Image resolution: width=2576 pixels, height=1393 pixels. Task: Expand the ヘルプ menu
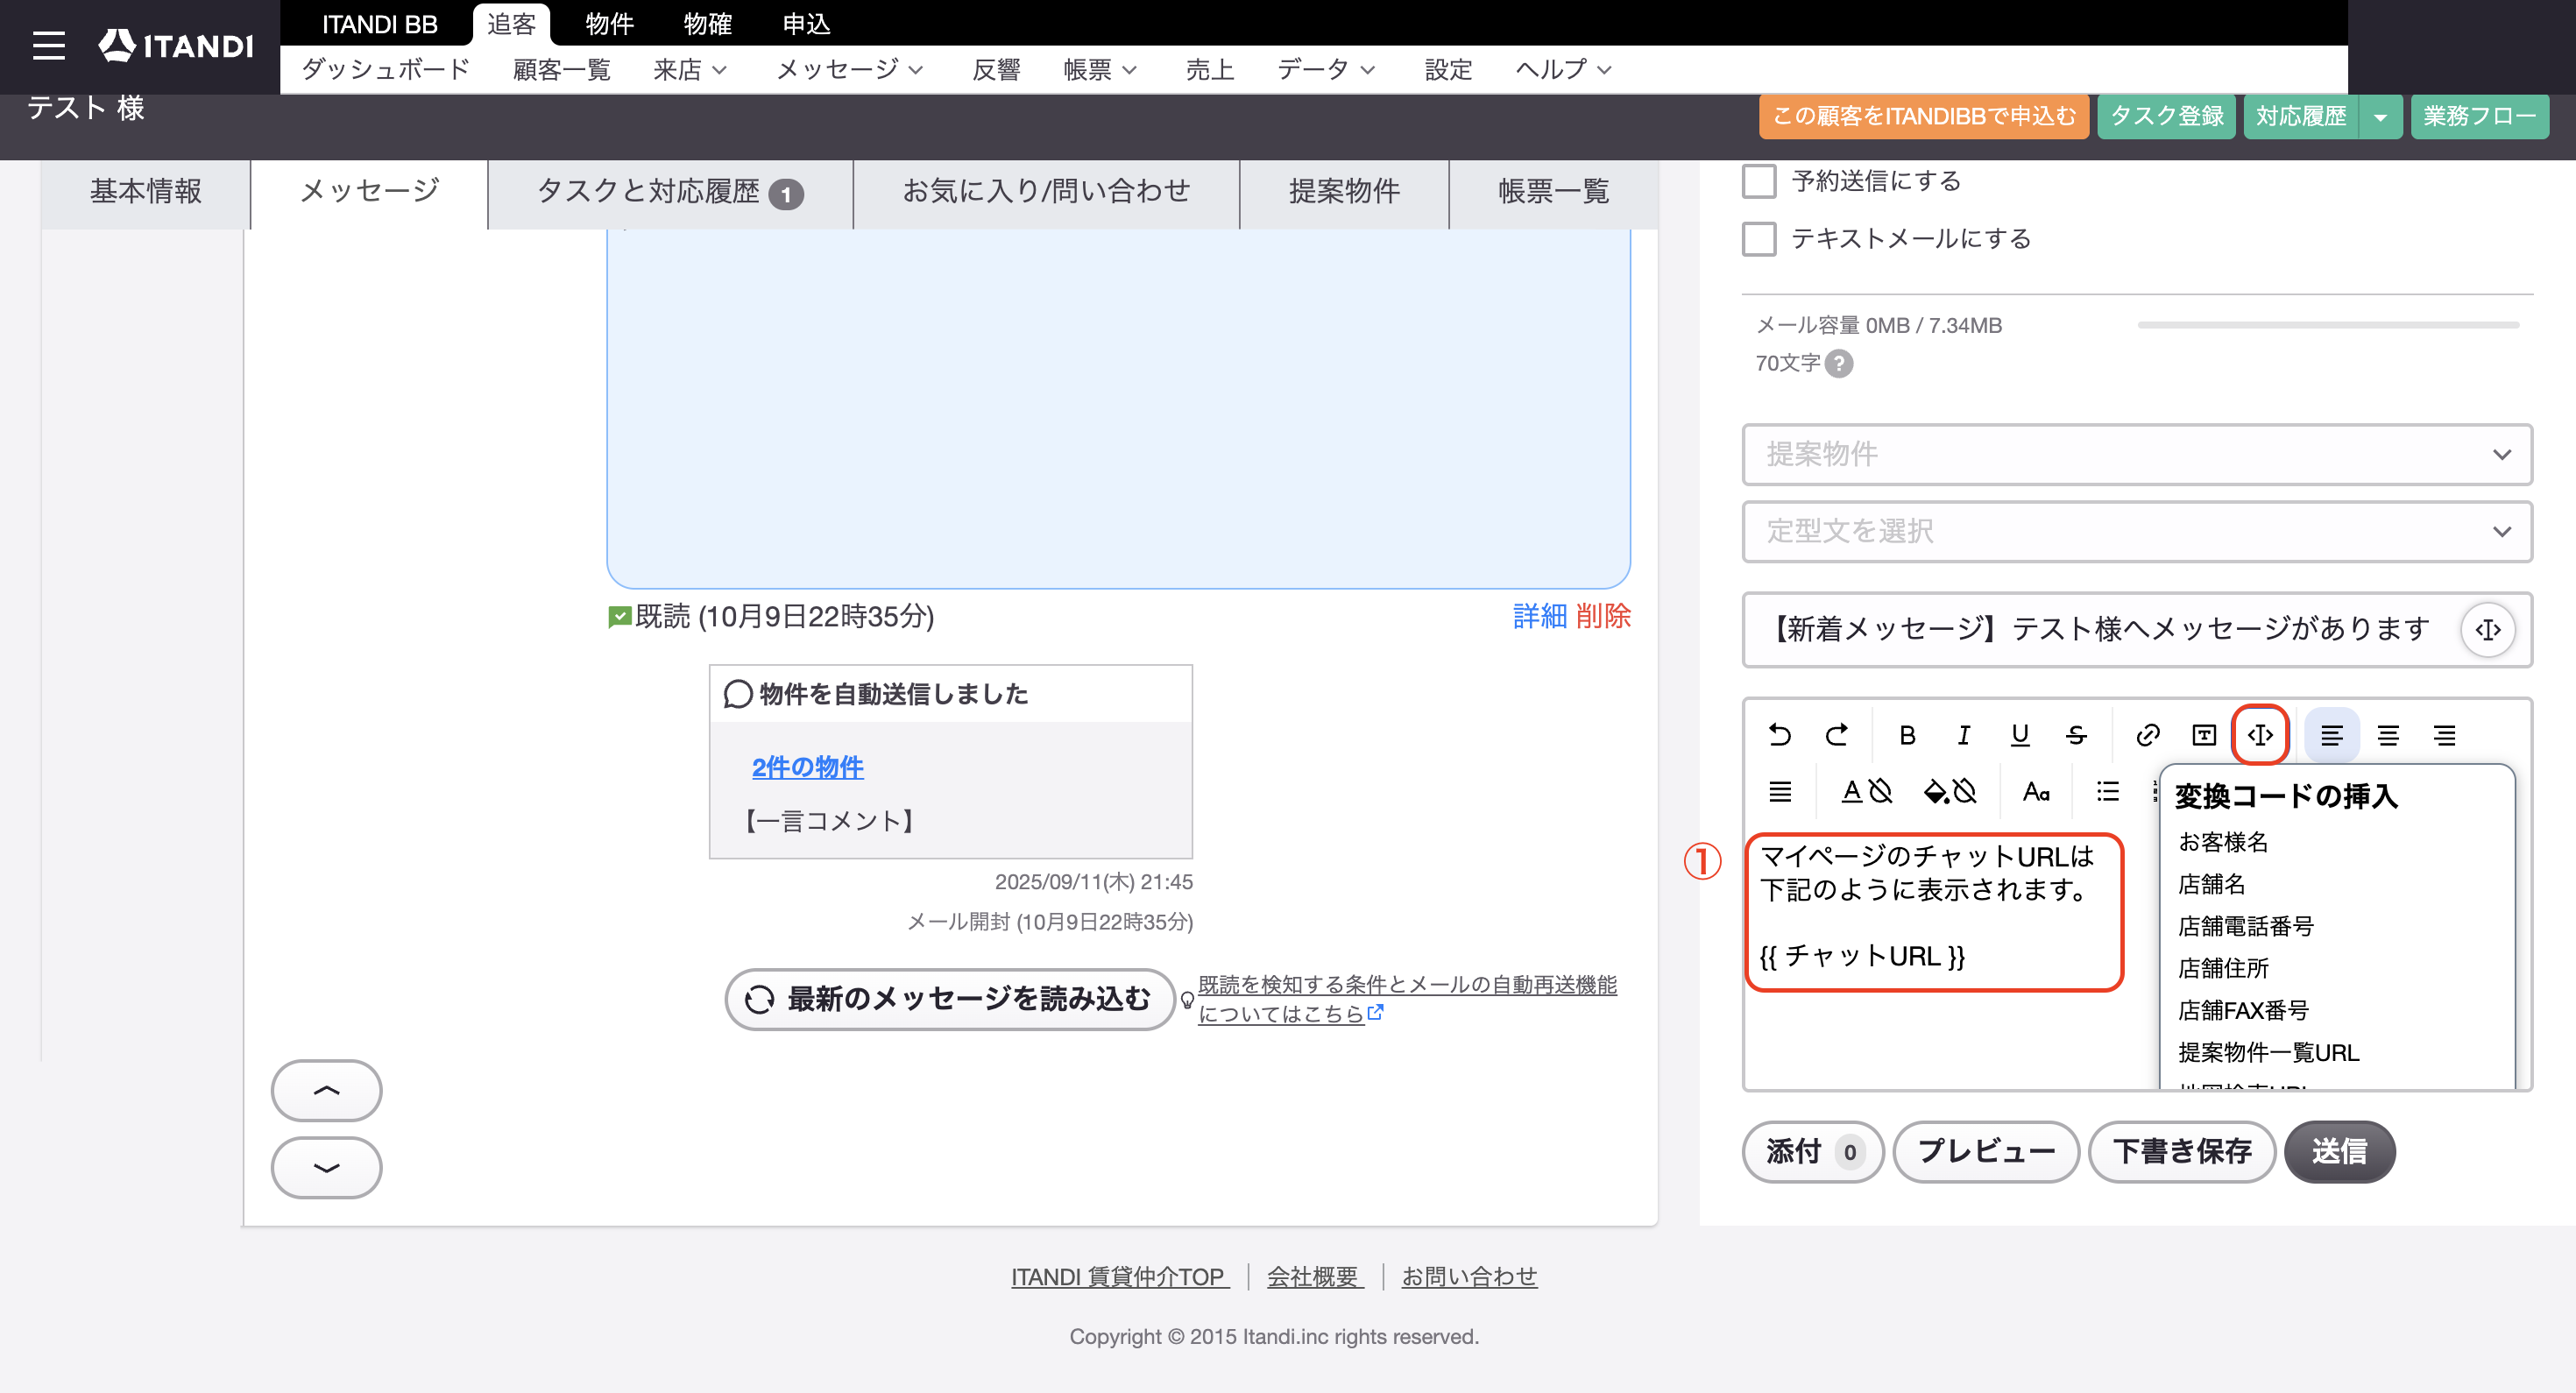1563,70
